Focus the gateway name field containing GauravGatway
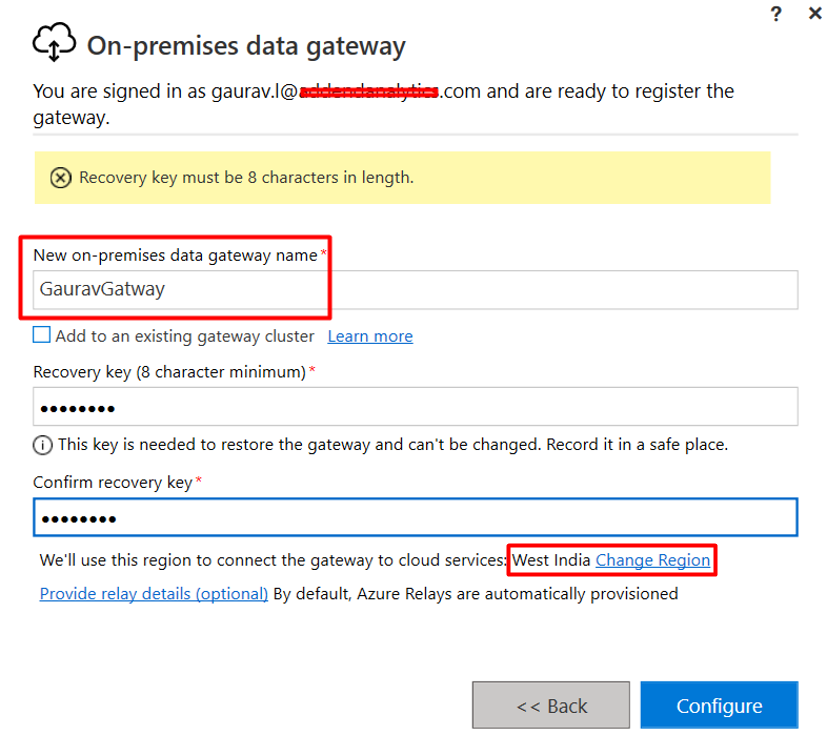The width and height of the screenshot is (827, 732). click(x=415, y=290)
